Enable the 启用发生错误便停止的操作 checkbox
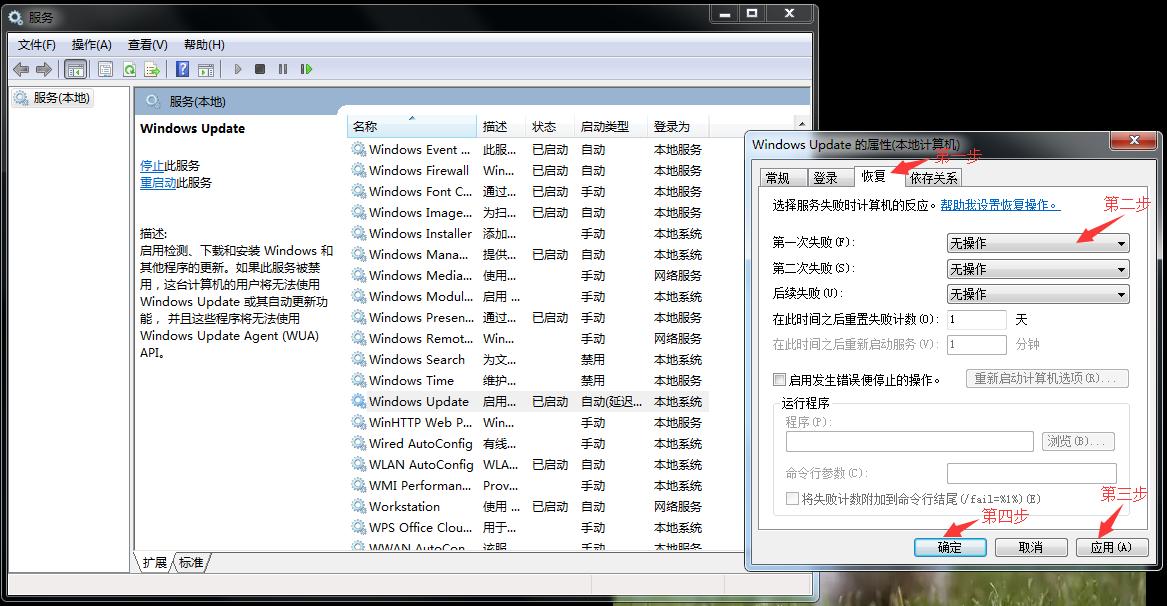Image resolution: width=1167 pixels, height=606 pixels. point(777,378)
